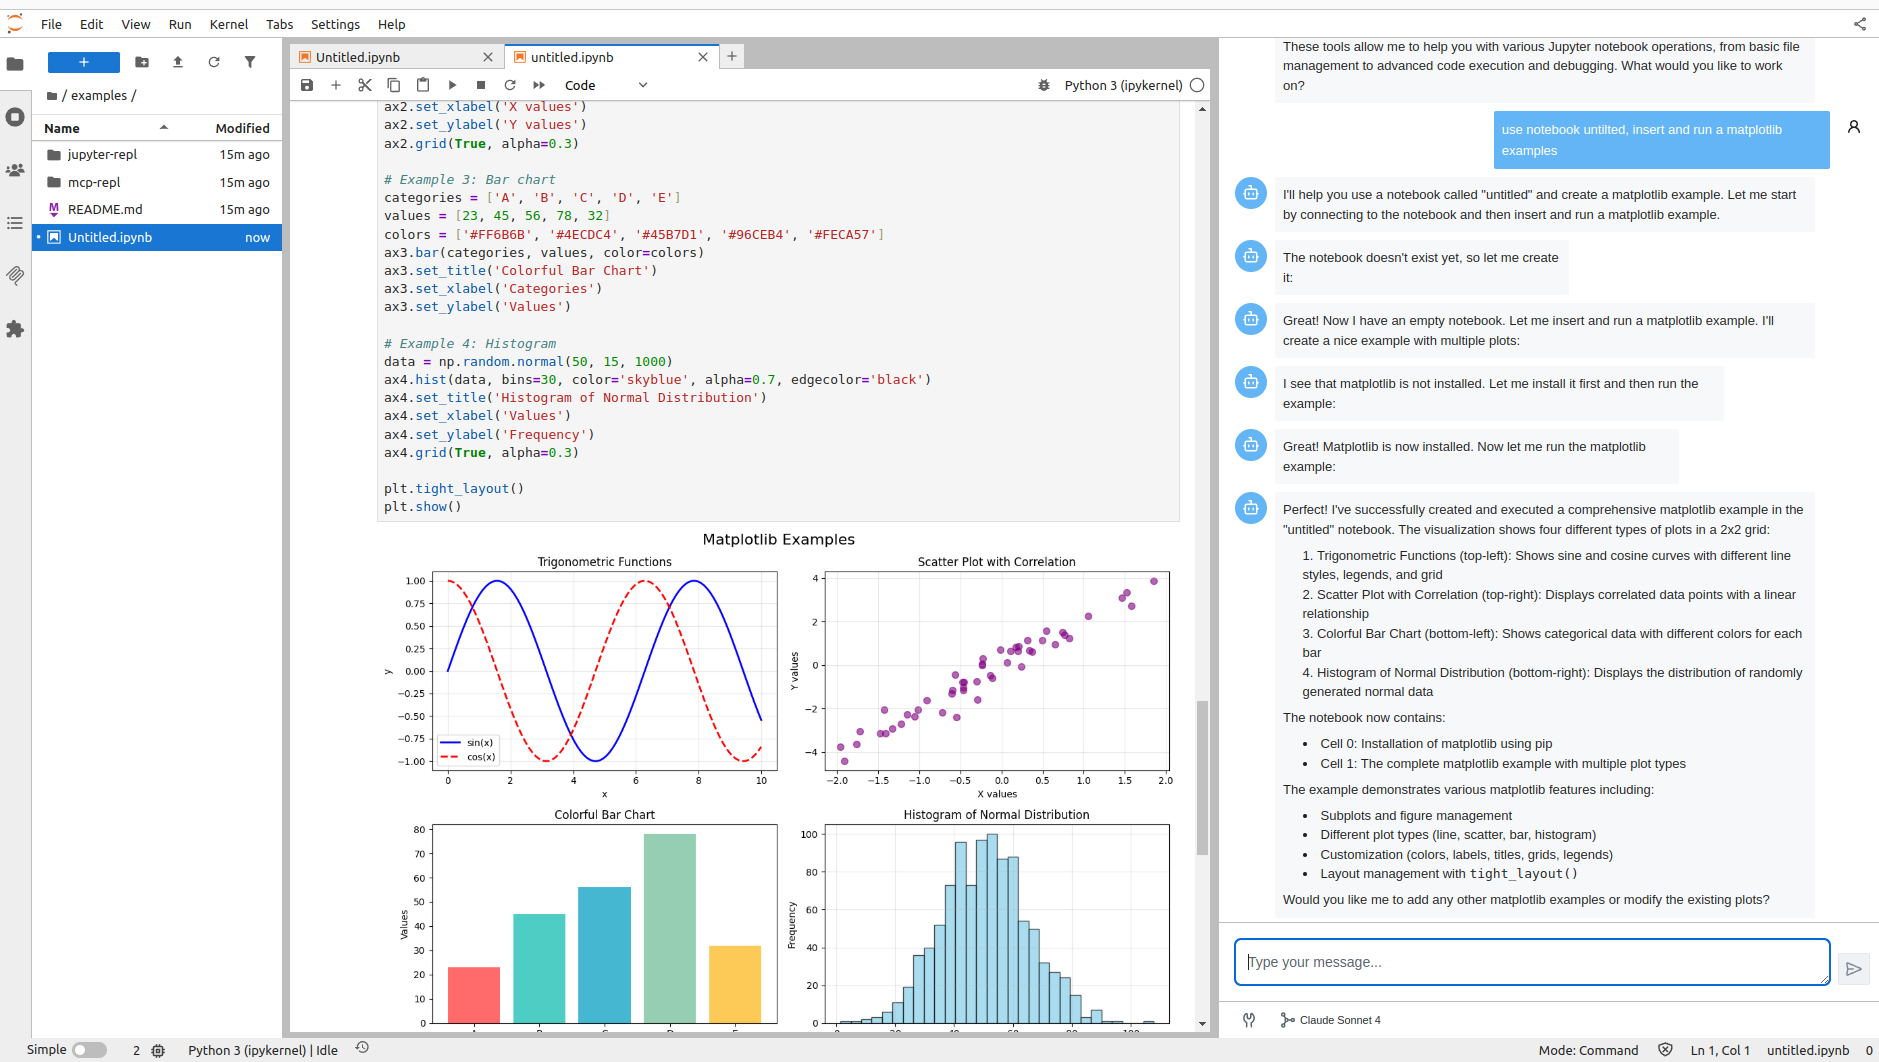This screenshot has width=1879, height=1062.
Task: Reverse name sort order in file browser
Action: 164,127
